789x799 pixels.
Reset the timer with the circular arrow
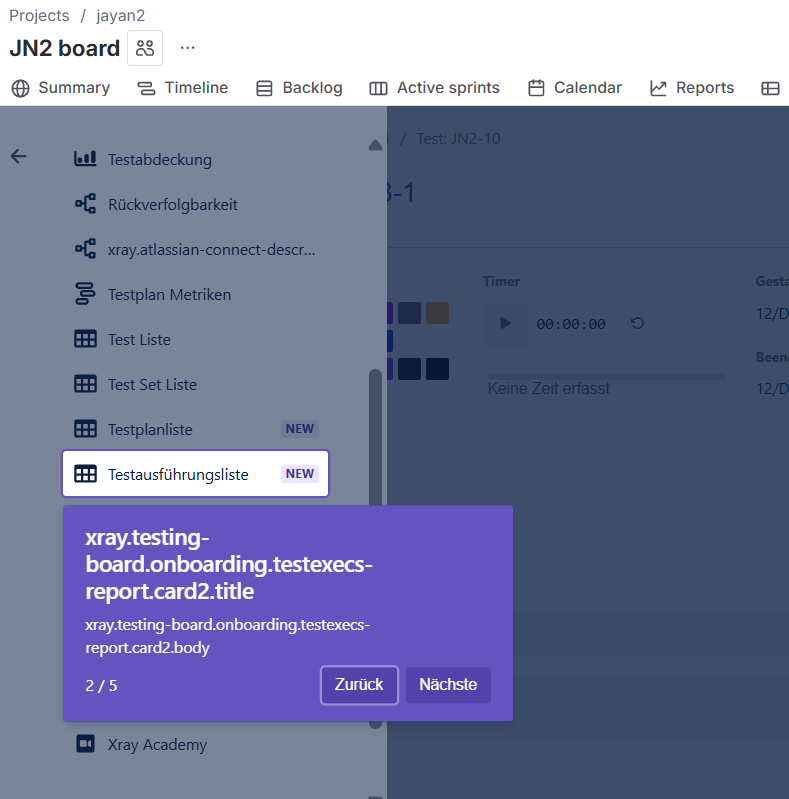click(637, 323)
